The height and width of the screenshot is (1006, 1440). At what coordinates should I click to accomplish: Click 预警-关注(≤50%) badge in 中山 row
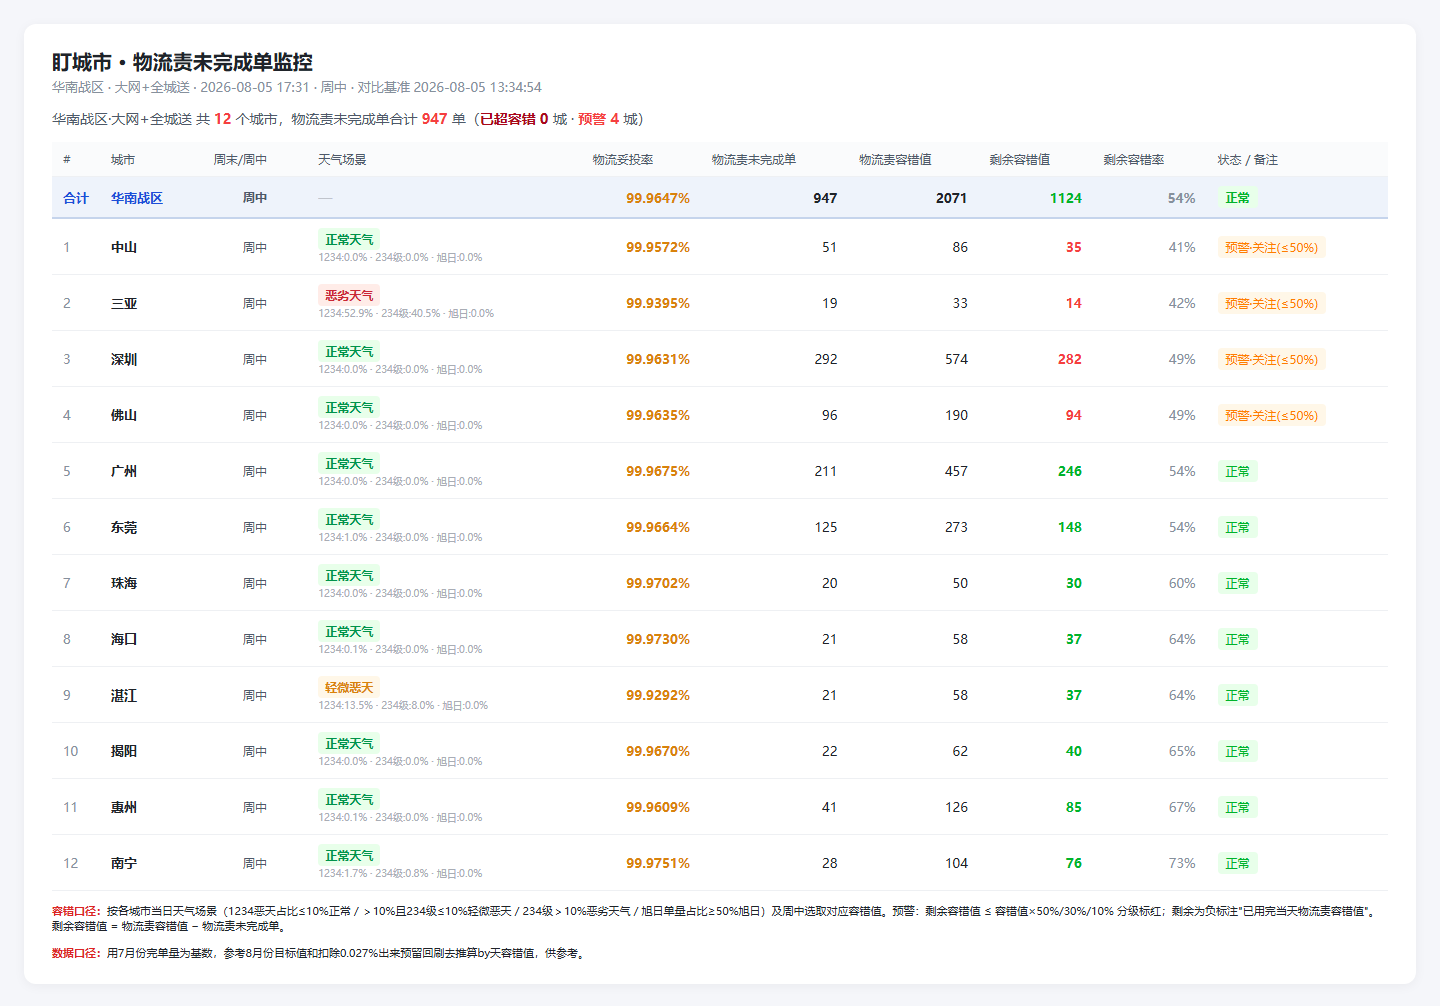(1271, 247)
